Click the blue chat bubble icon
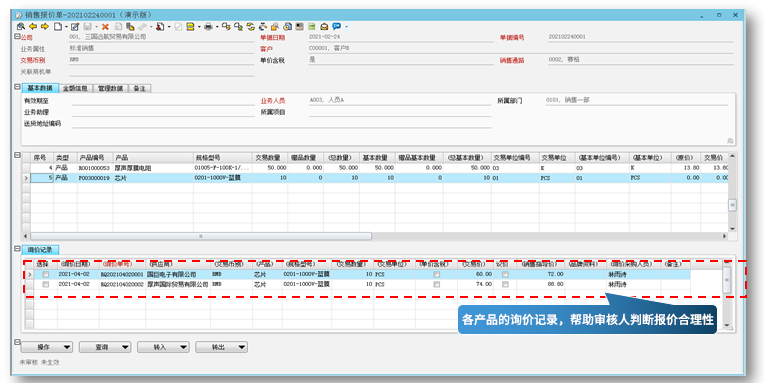Viewport: 764px width, 383px height. [336, 27]
